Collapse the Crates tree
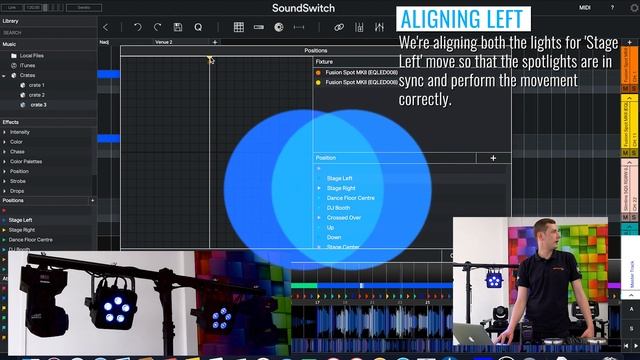The image size is (640, 360). click(4, 76)
